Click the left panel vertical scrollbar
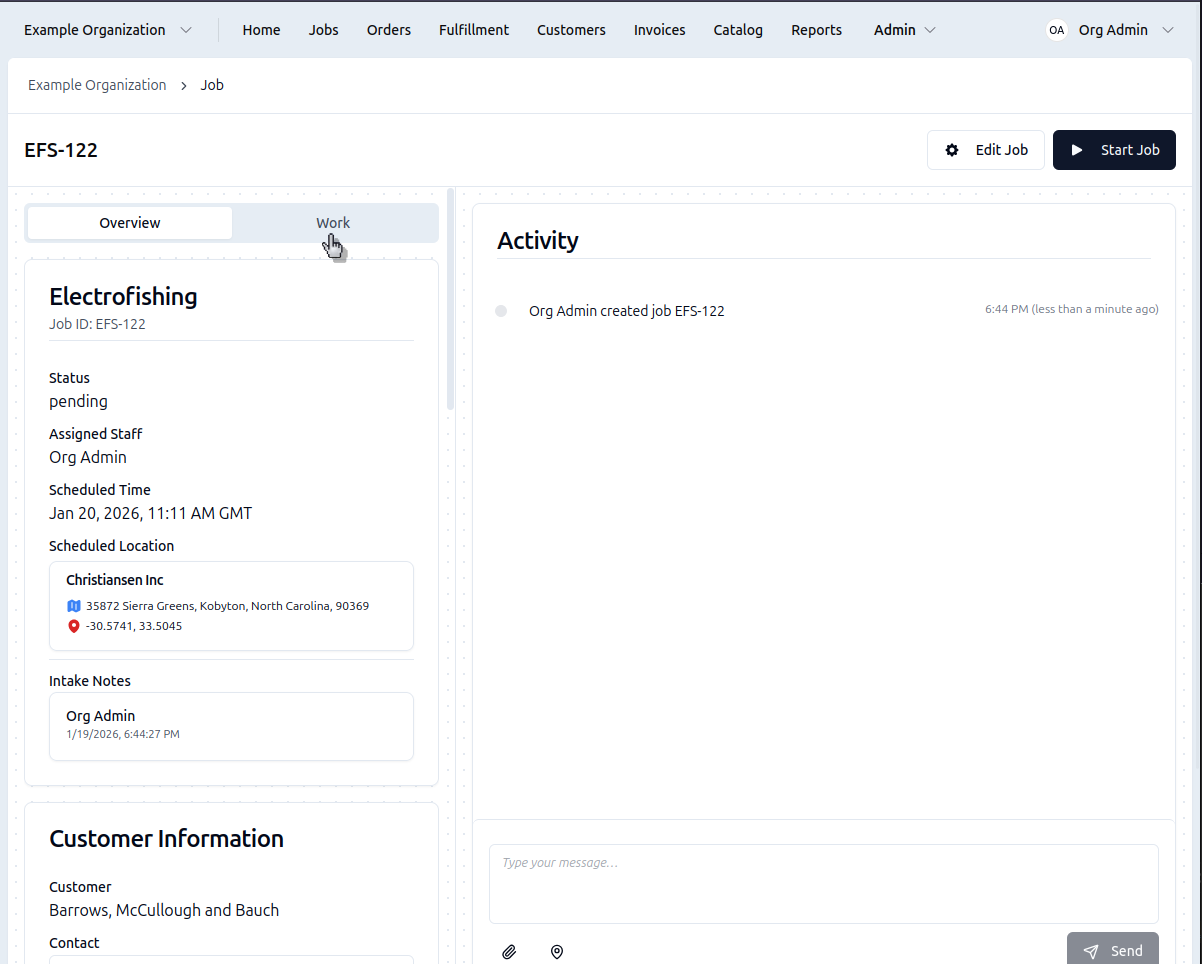 451,300
